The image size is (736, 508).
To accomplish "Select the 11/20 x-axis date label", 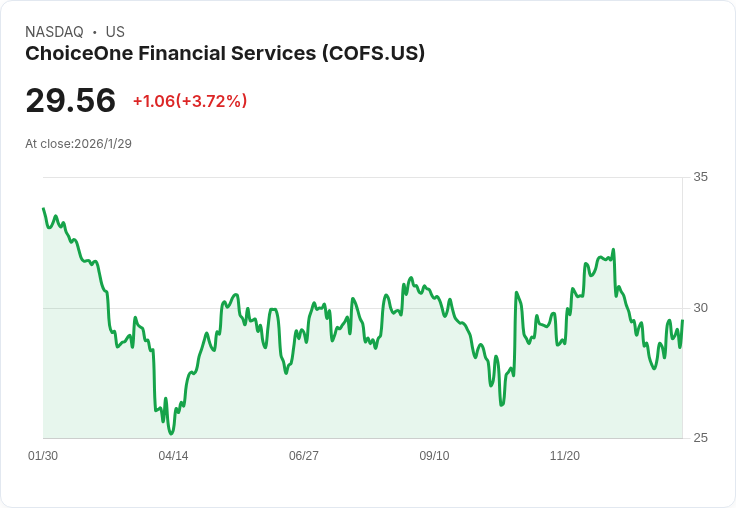I will (565, 455).
